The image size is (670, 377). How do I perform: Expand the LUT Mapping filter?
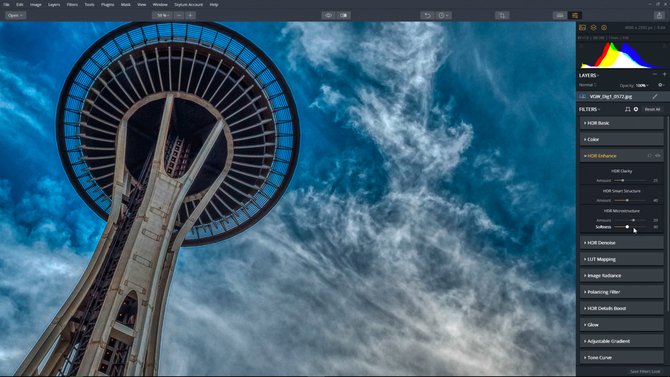621,259
